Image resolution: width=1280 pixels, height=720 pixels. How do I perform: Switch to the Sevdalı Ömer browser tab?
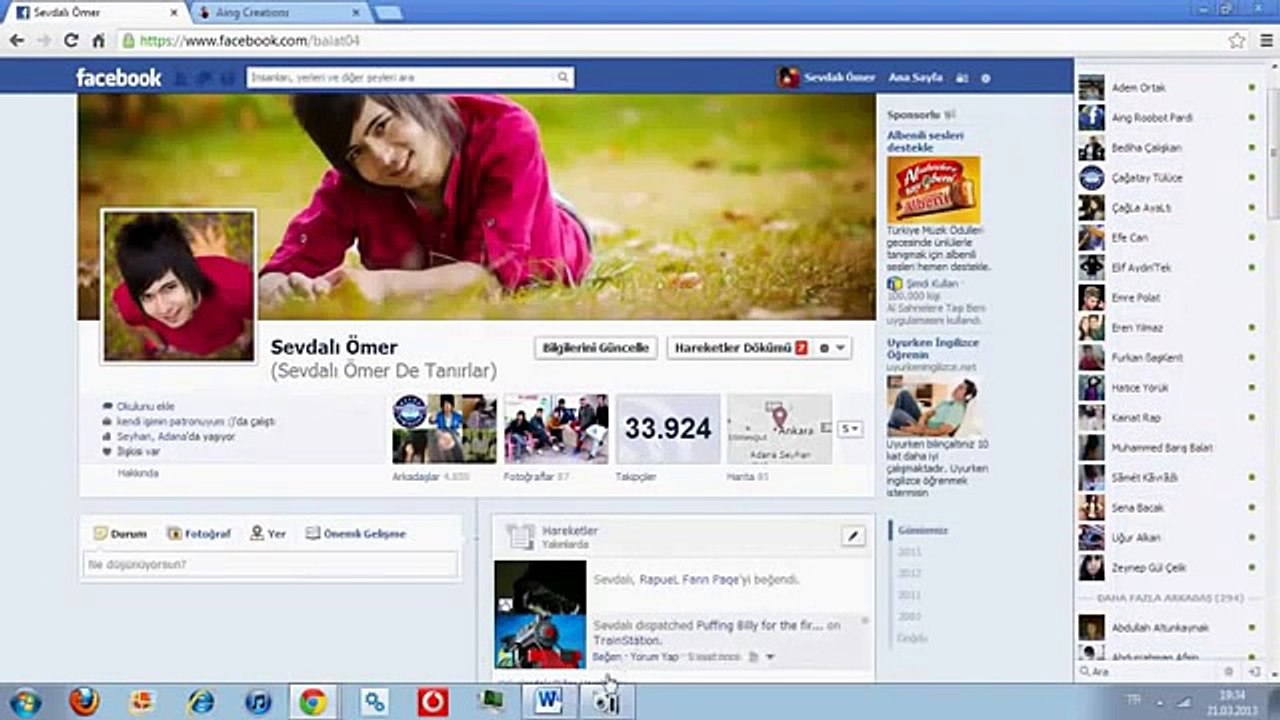coord(95,12)
